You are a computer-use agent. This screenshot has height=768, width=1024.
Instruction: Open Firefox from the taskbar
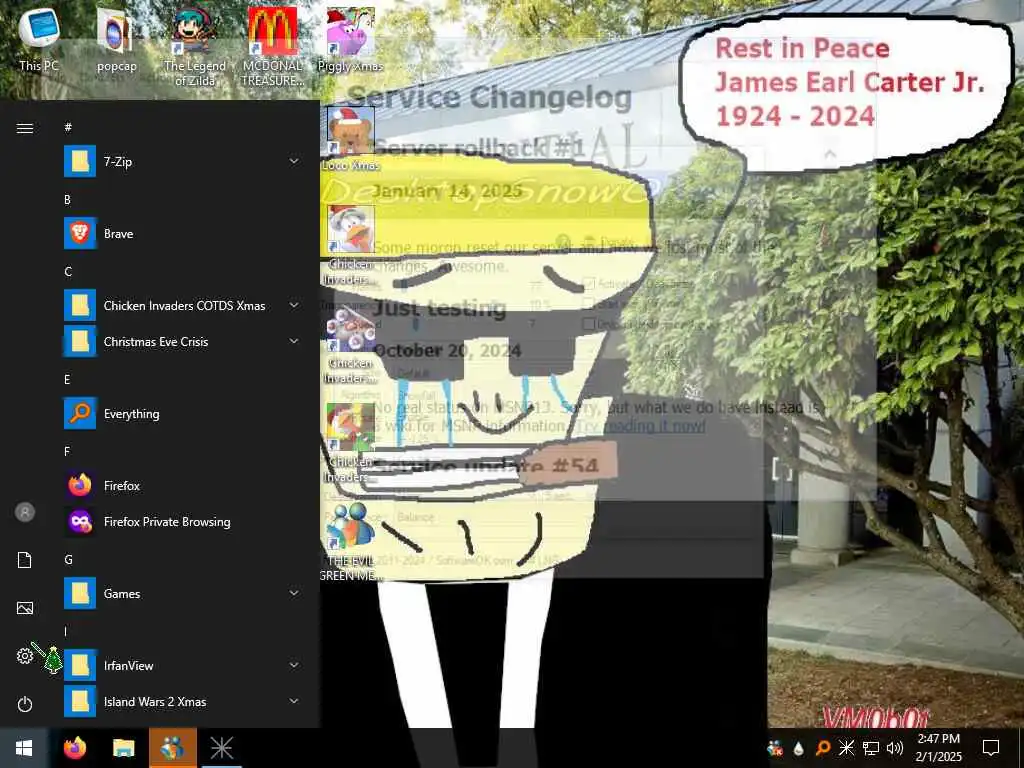coord(74,748)
